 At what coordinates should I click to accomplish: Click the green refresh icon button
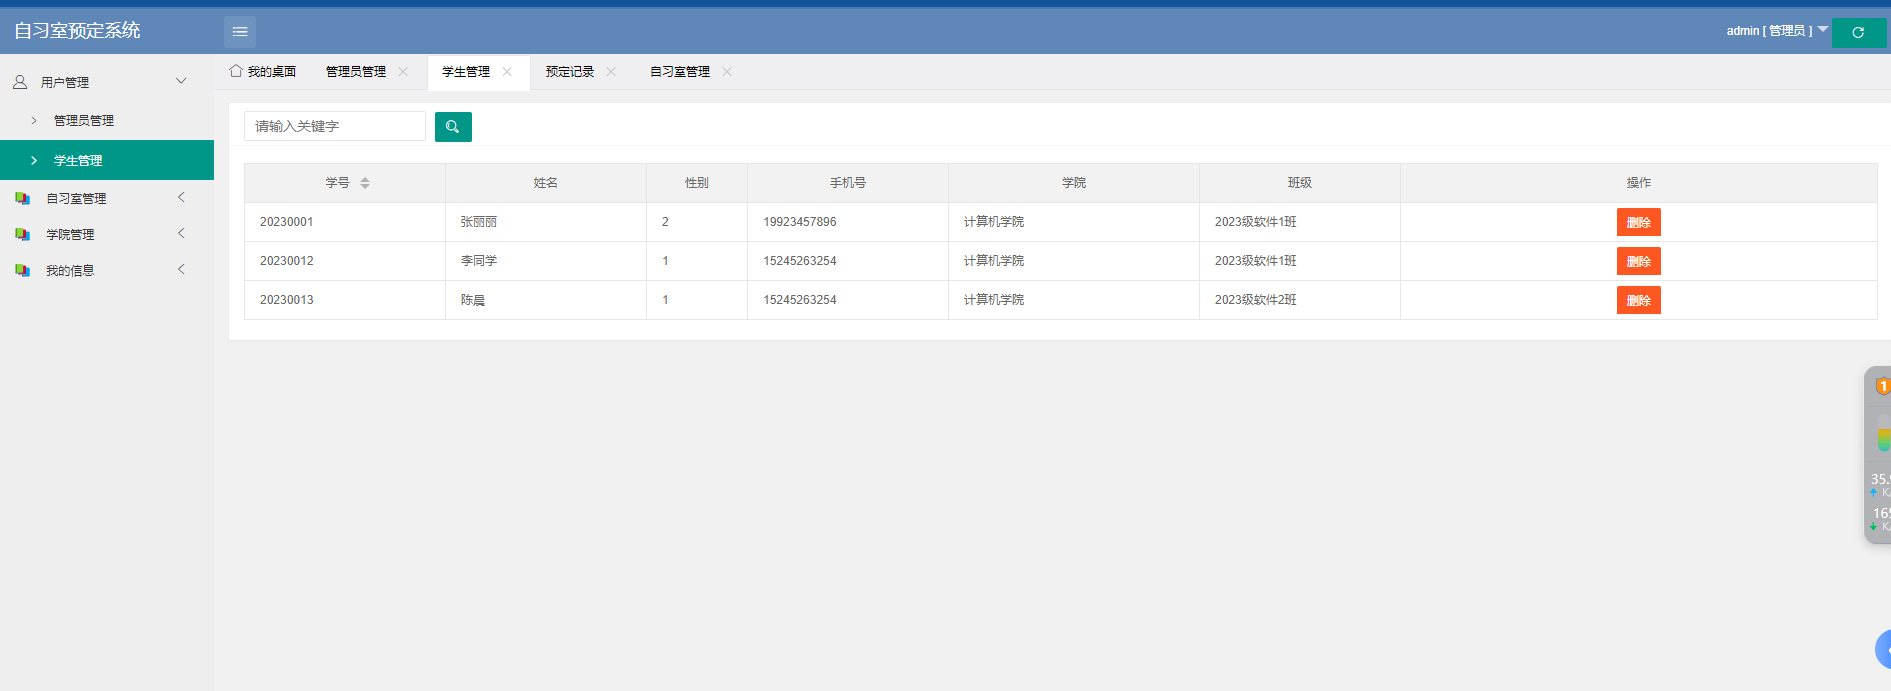(x=1858, y=32)
